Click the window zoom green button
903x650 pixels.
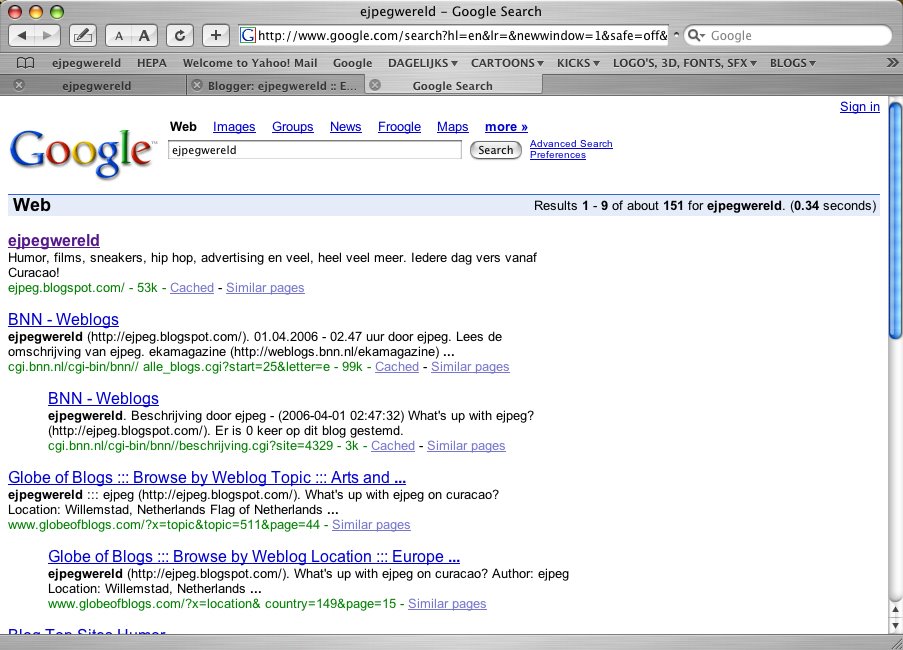pyautogui.click(x=56, y=12)
